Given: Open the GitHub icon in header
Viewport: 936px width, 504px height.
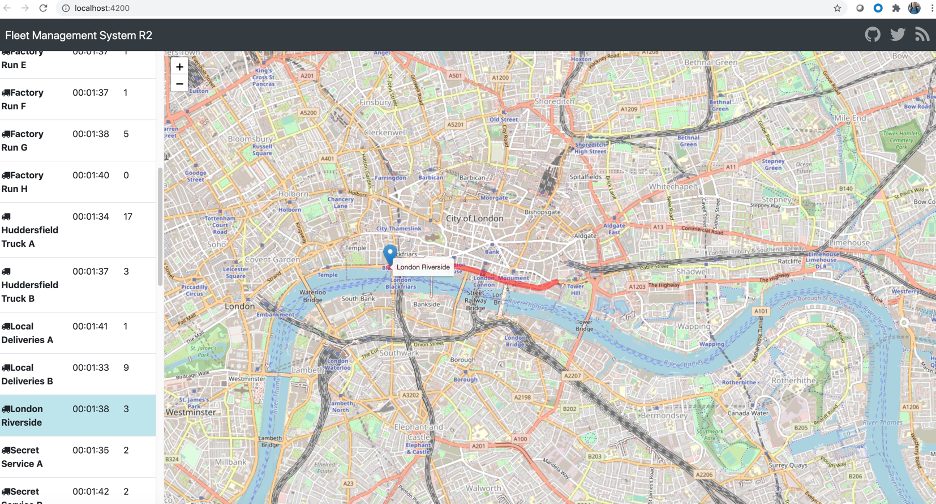Looking at the screenshot, I should pyautogui.click(x=872, y=35).
